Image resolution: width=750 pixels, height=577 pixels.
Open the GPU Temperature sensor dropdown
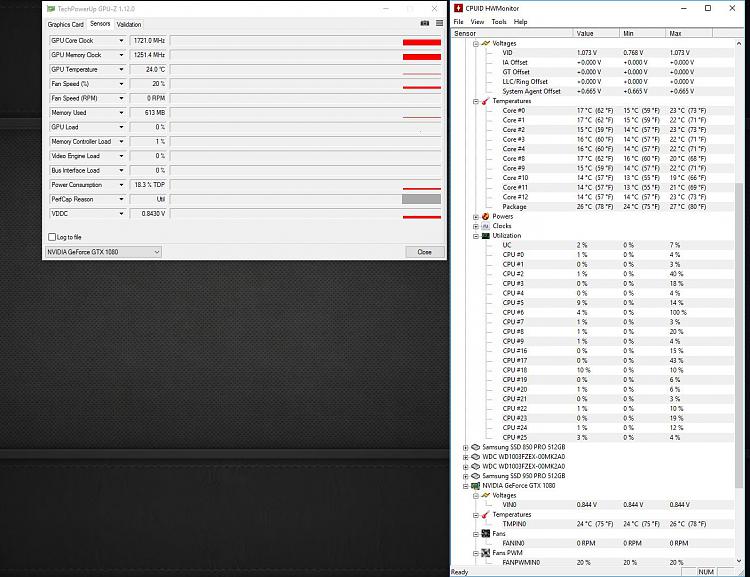pos(121,69)
